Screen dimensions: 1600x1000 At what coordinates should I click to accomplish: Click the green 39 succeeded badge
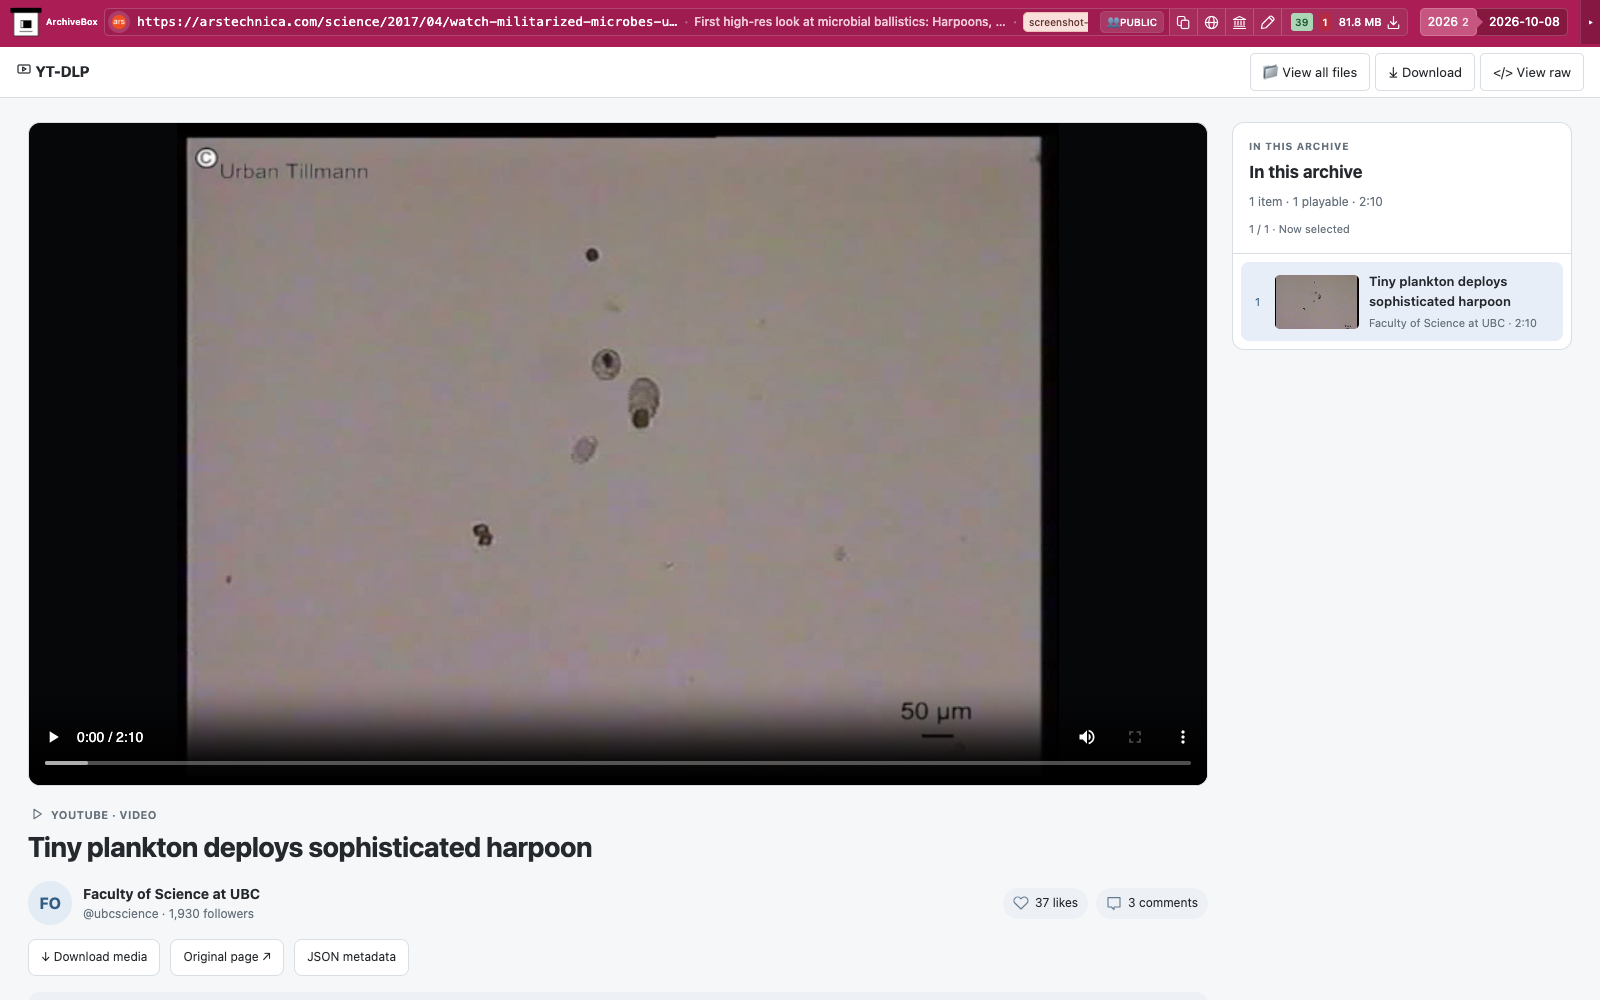click(1301, 22)
